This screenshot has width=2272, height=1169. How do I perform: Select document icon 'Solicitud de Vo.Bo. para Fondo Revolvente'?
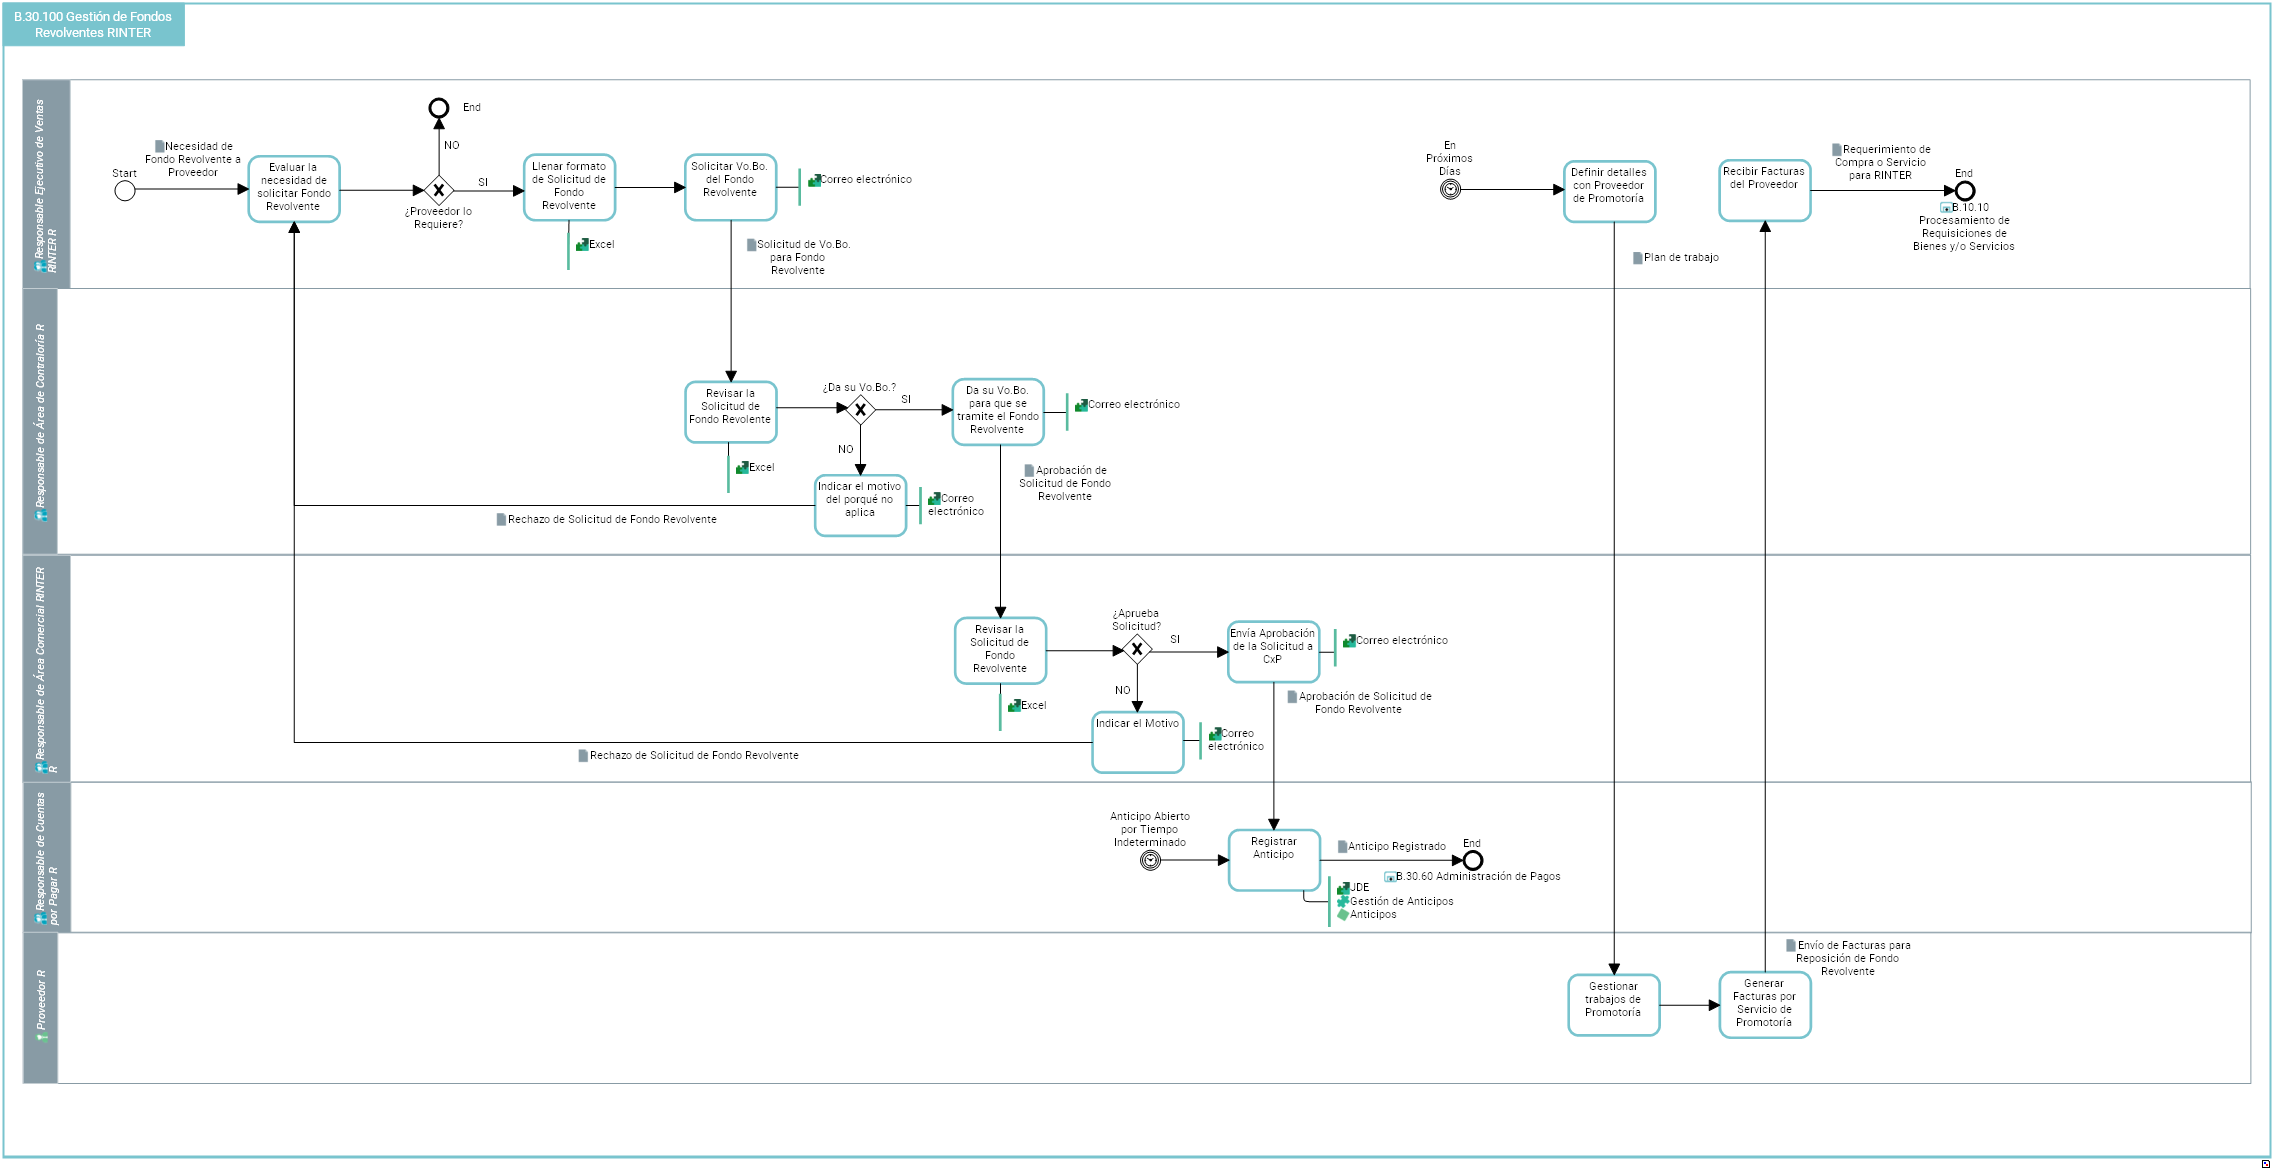pos(751,244)
